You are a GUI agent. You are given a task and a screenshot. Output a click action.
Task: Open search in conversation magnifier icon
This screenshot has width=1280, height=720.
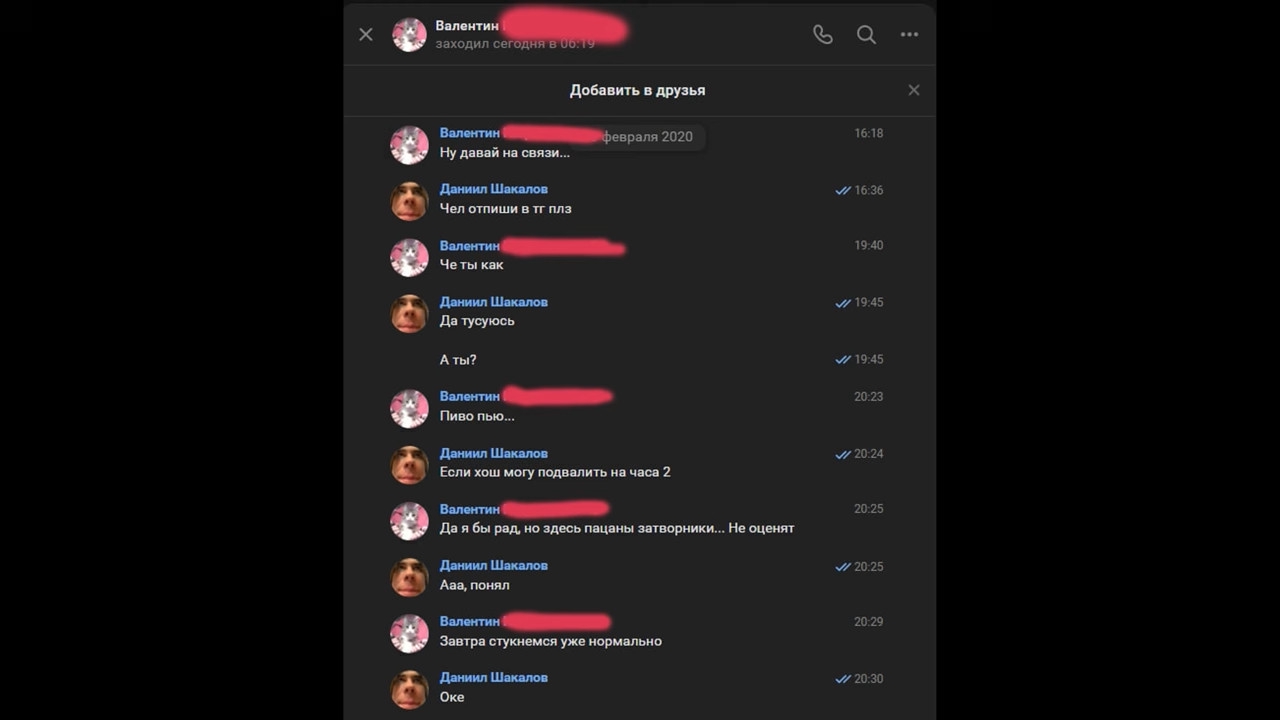[866, 35]
